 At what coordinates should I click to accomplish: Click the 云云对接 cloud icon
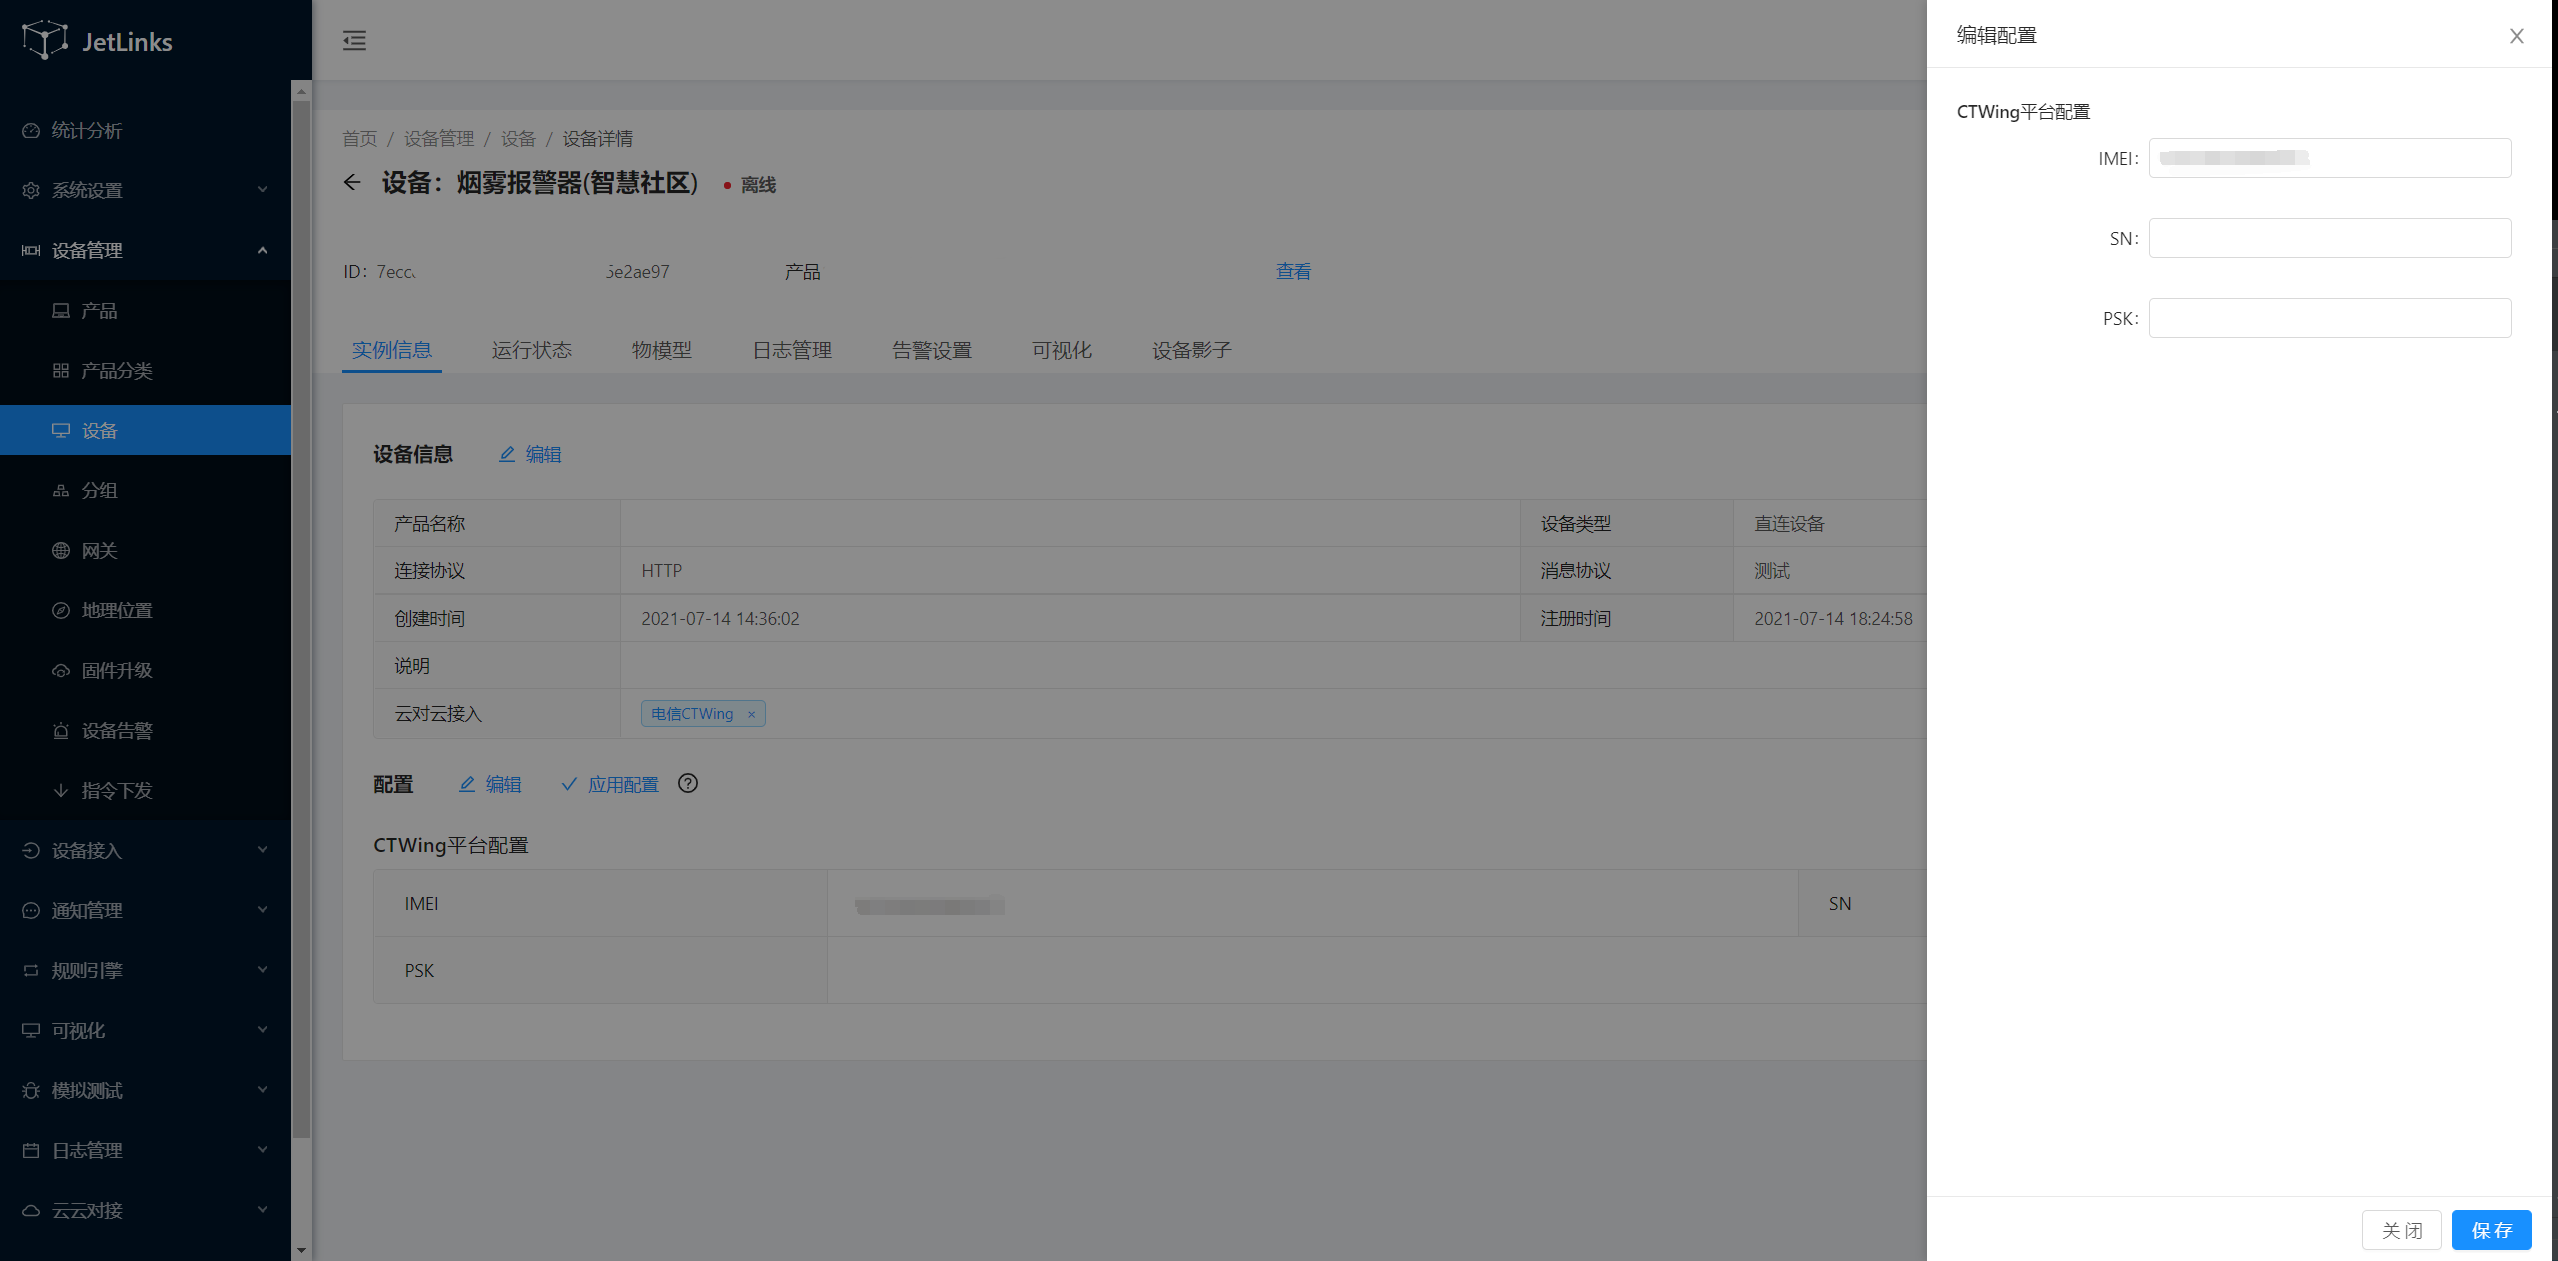(x=31, y=1210)
